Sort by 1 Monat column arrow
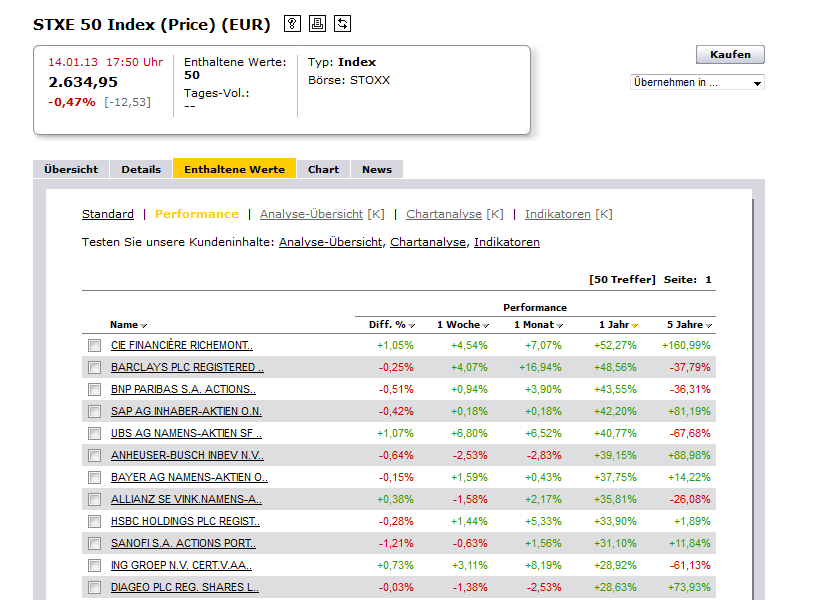The image size is (837, 600). [559, 326]
